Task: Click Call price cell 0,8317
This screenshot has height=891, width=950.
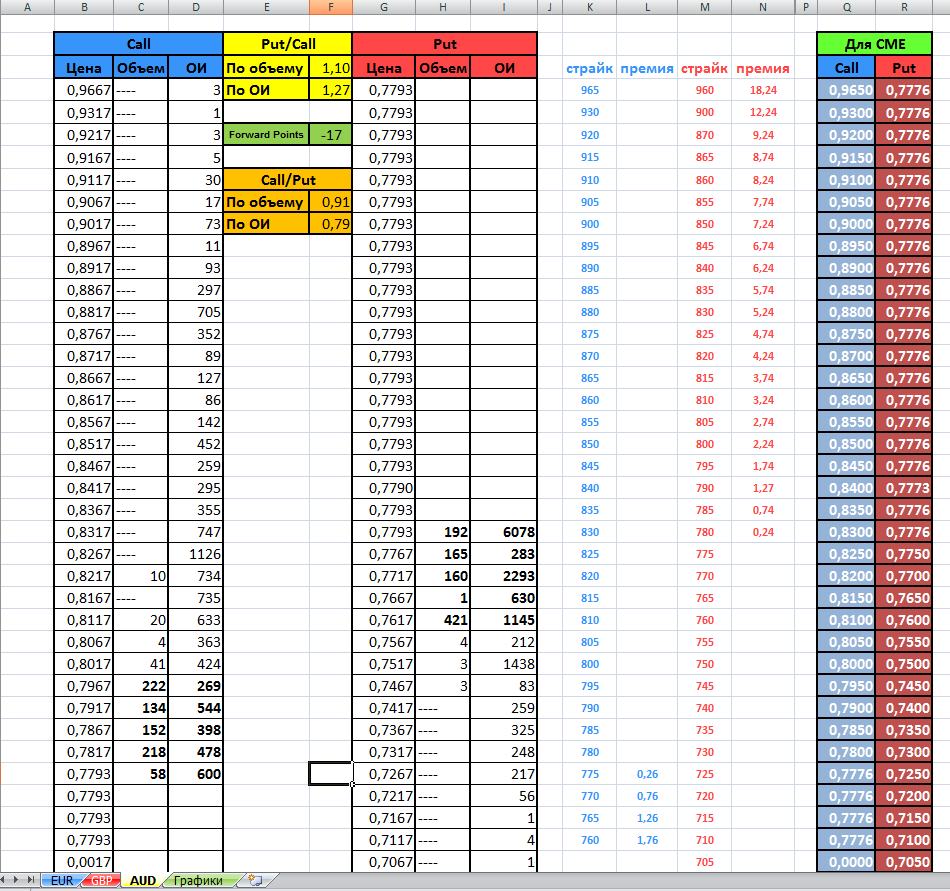Action: pos(84,532)
